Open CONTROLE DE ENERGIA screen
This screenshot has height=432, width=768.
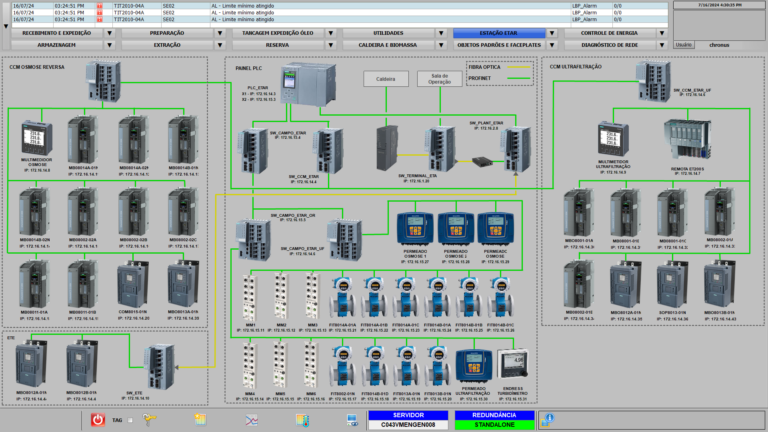(610, 33)
